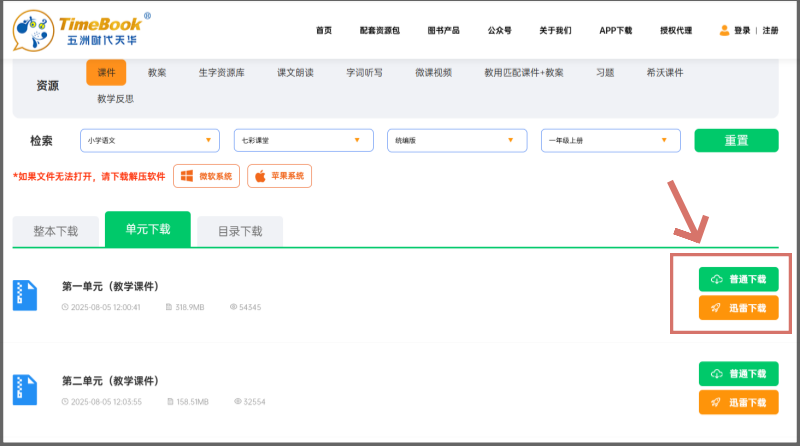This screenshot has width=800, height=446.
Task: Open the 小学语文 subject dropdown
Action: point(150,141)
